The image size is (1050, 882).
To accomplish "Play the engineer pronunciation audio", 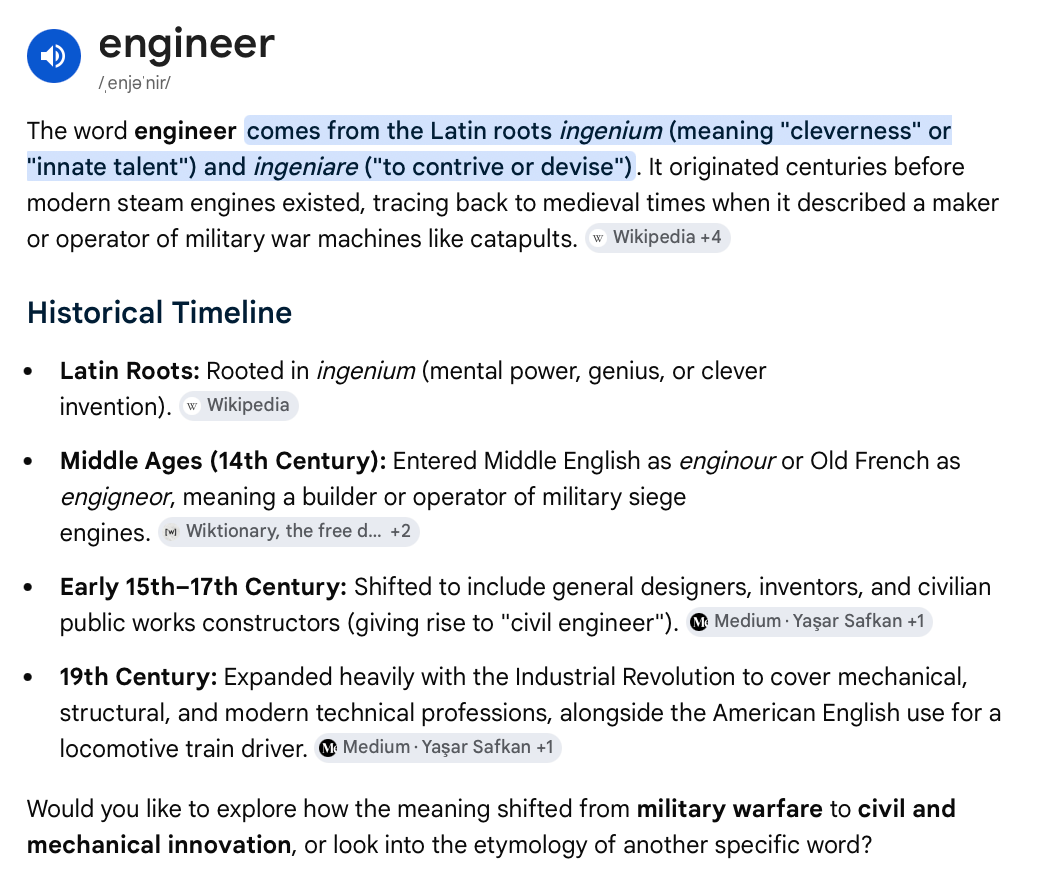I will [54, 56].
